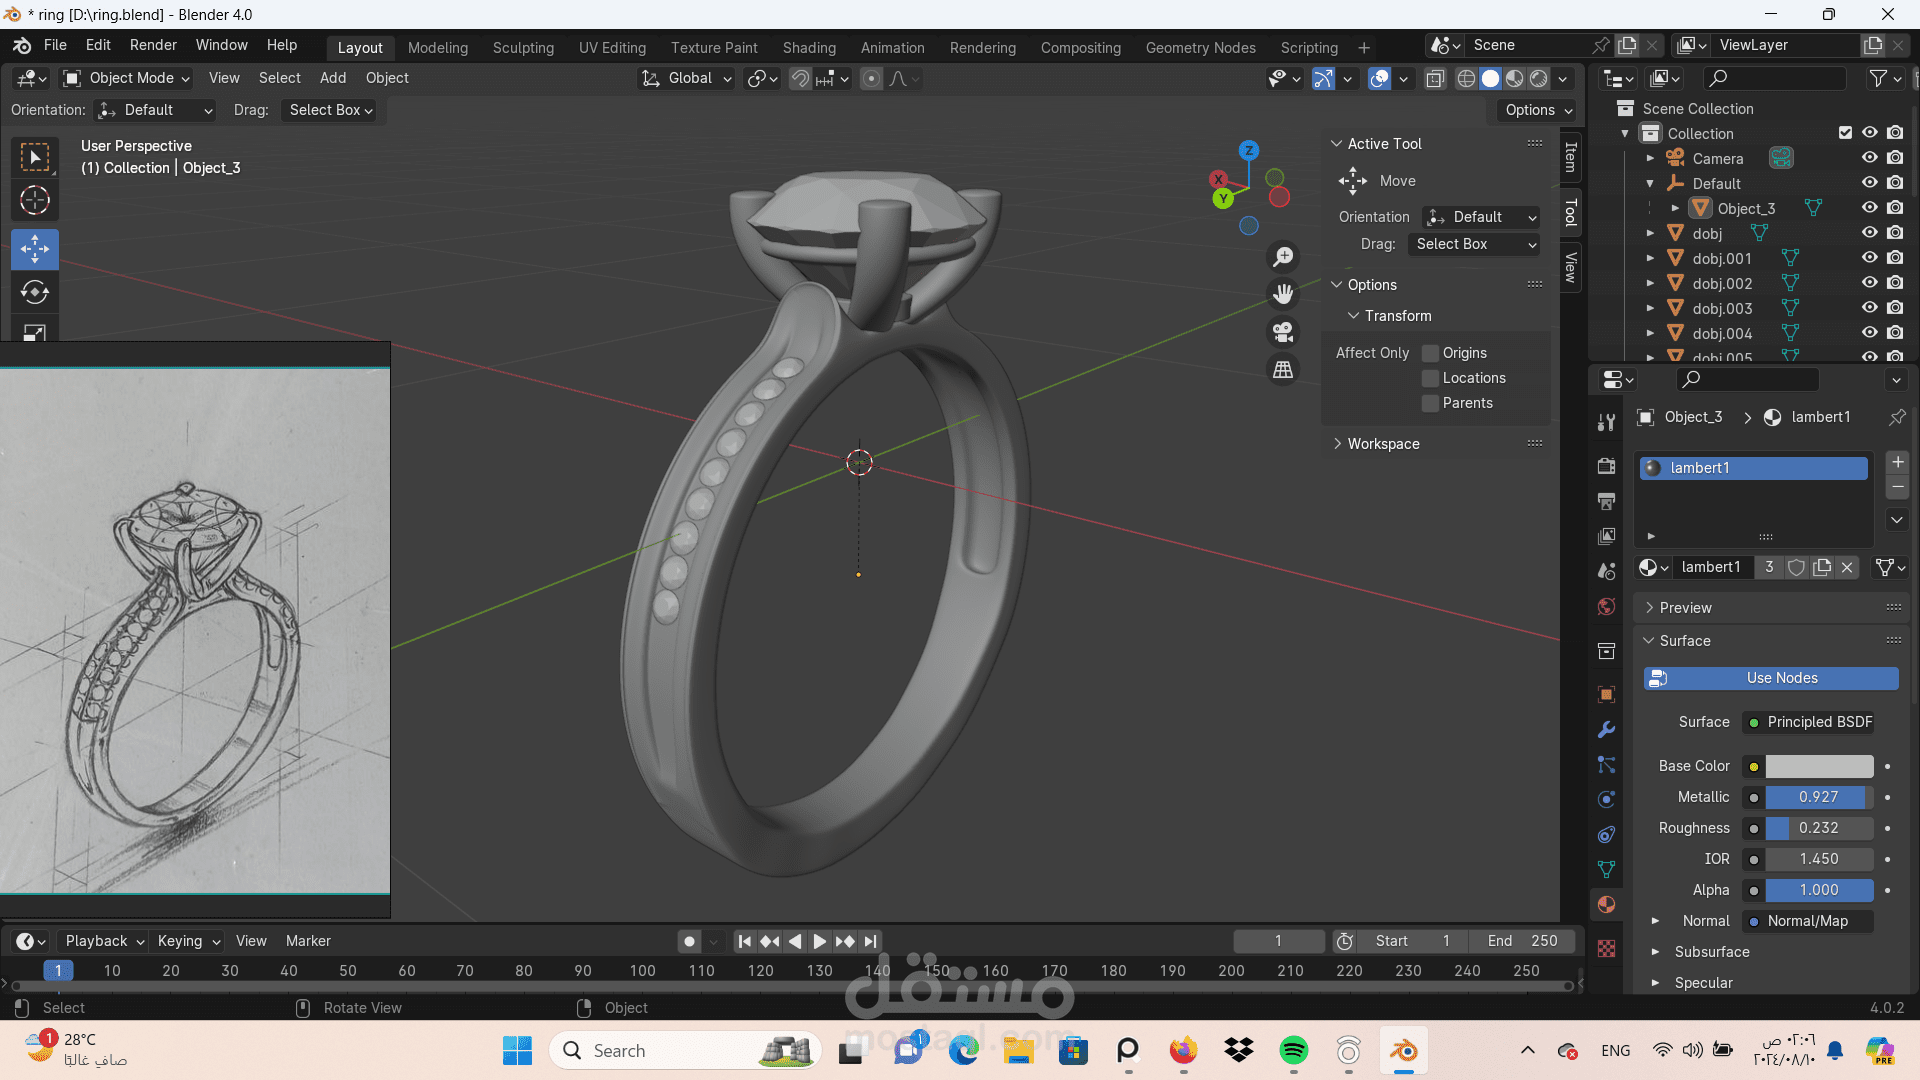Toggle camera view icon in viewport
1920x1080 pixels.
click(1283, 332)
